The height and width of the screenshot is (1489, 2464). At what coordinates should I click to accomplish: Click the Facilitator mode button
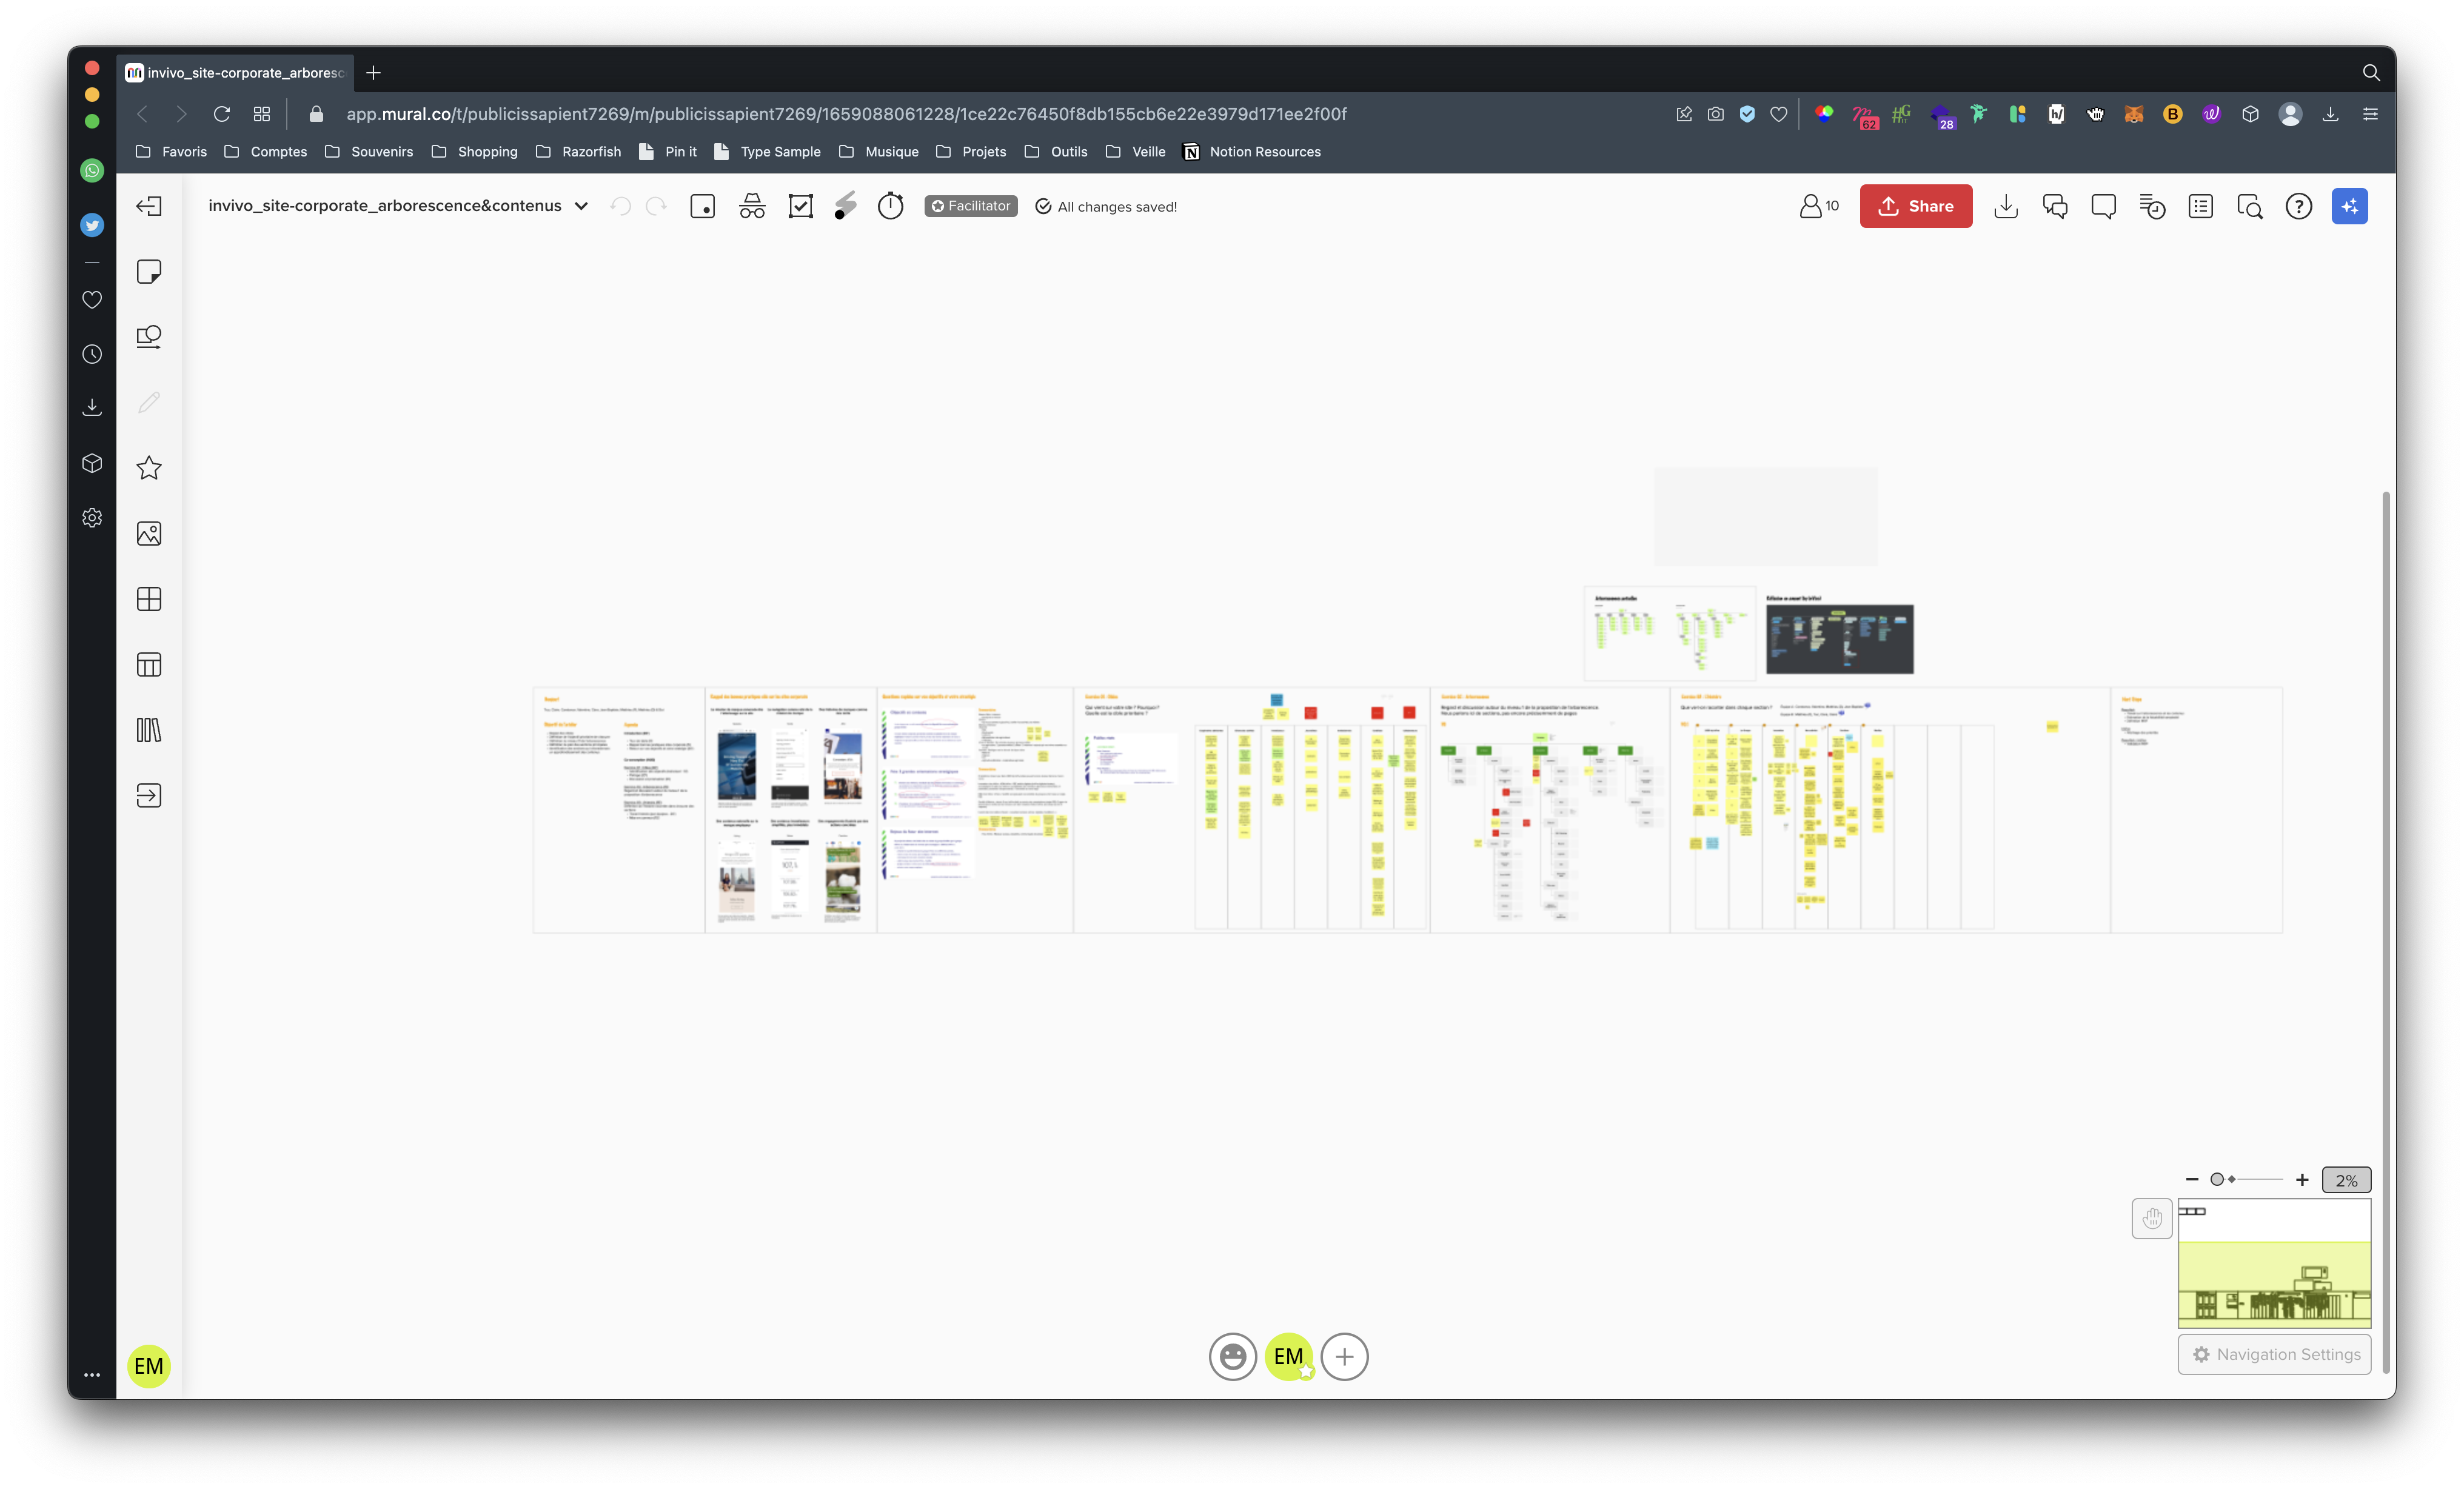point(969,206)
